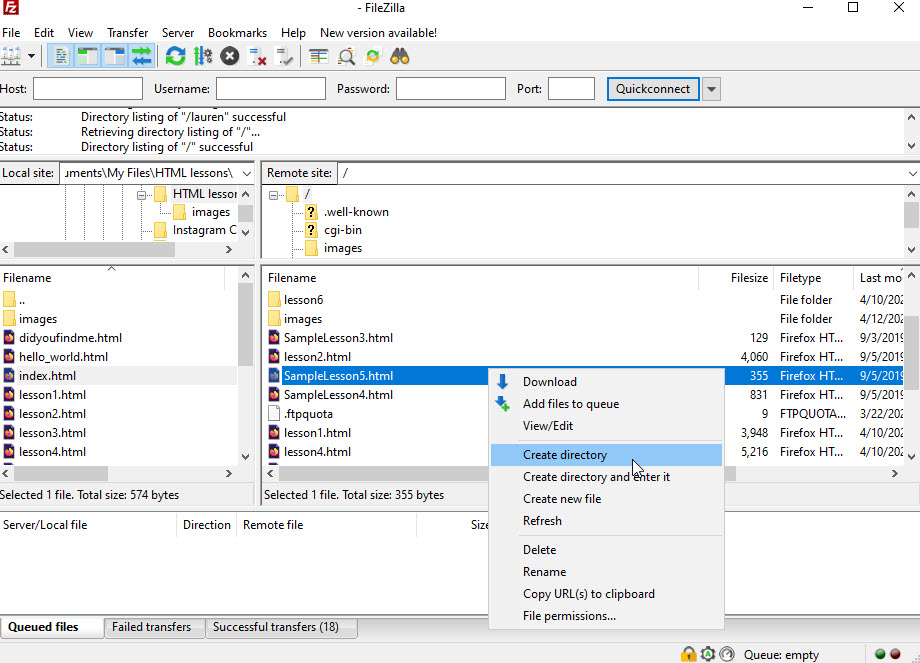Screen dimensions: 920x663
Task: Toggle the message log display
Action: pyautogui.click(x=60, y=57)
